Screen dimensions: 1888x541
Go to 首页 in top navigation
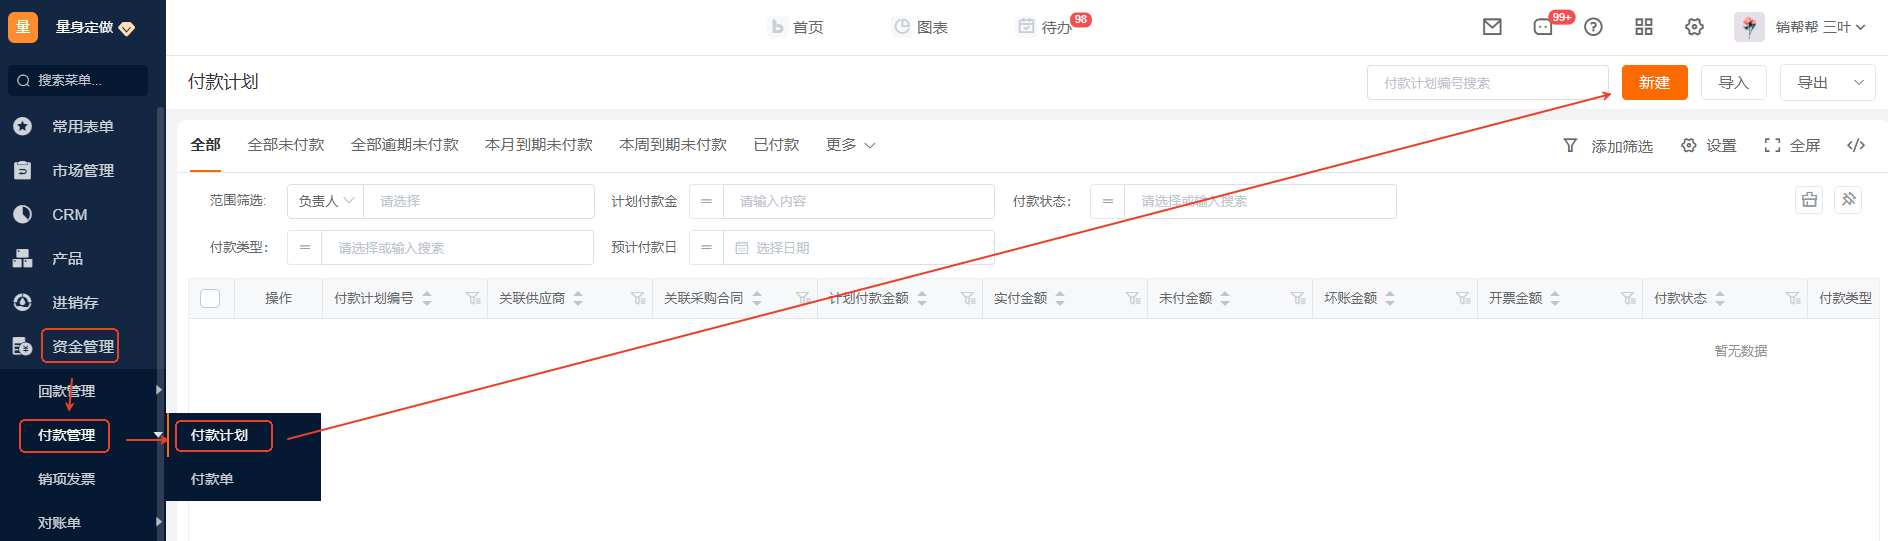[797, 27]
